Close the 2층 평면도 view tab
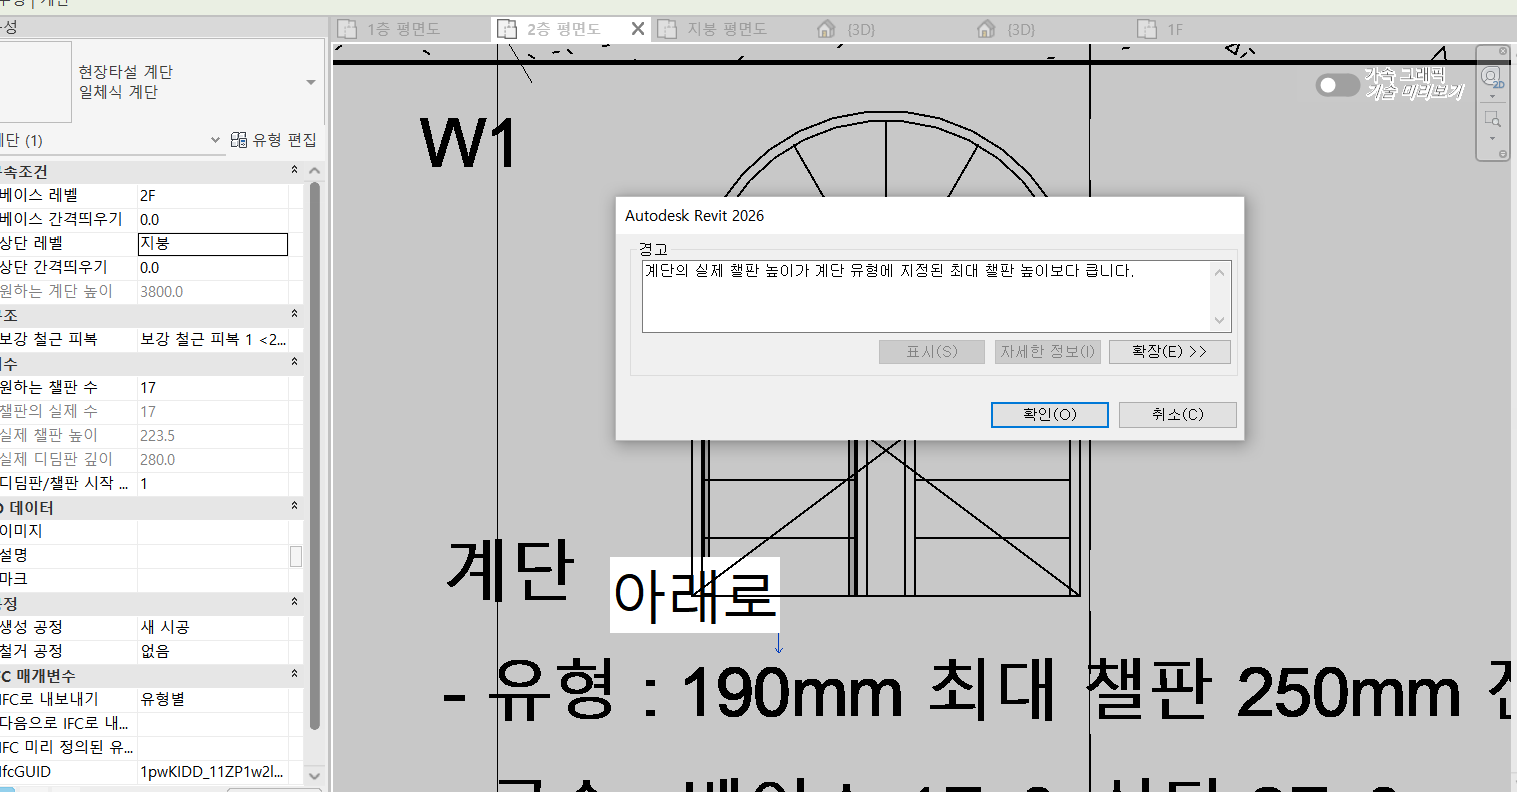The width and height of the screenshot is (1517, 792). 638,29
